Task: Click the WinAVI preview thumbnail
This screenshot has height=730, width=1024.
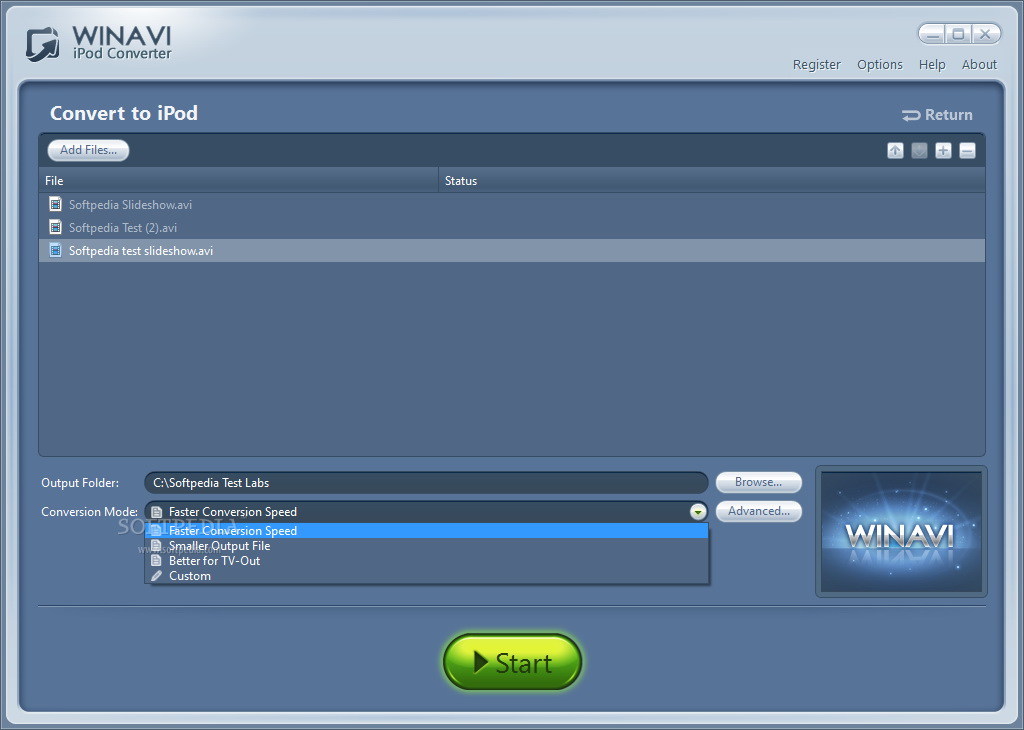Action: pos(901,532)
